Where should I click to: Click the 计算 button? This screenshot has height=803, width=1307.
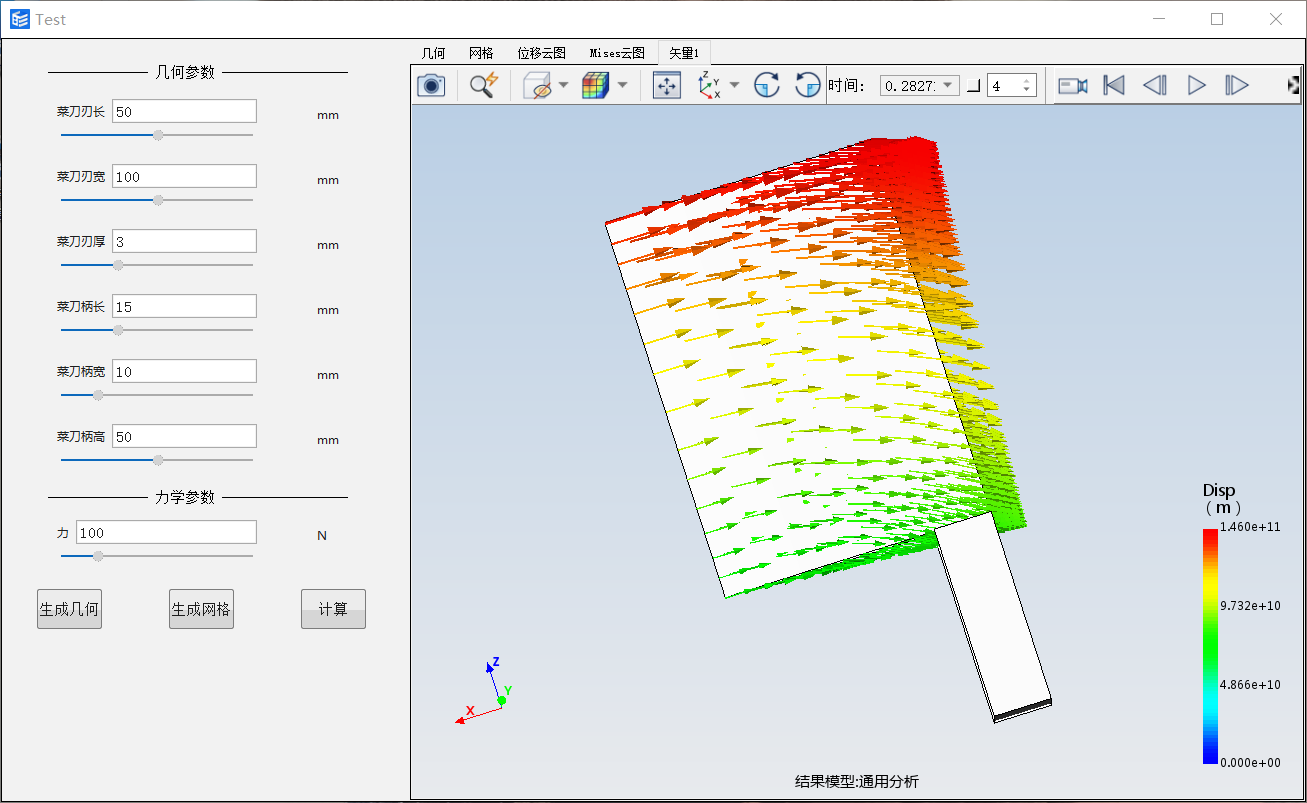point(333,609)
